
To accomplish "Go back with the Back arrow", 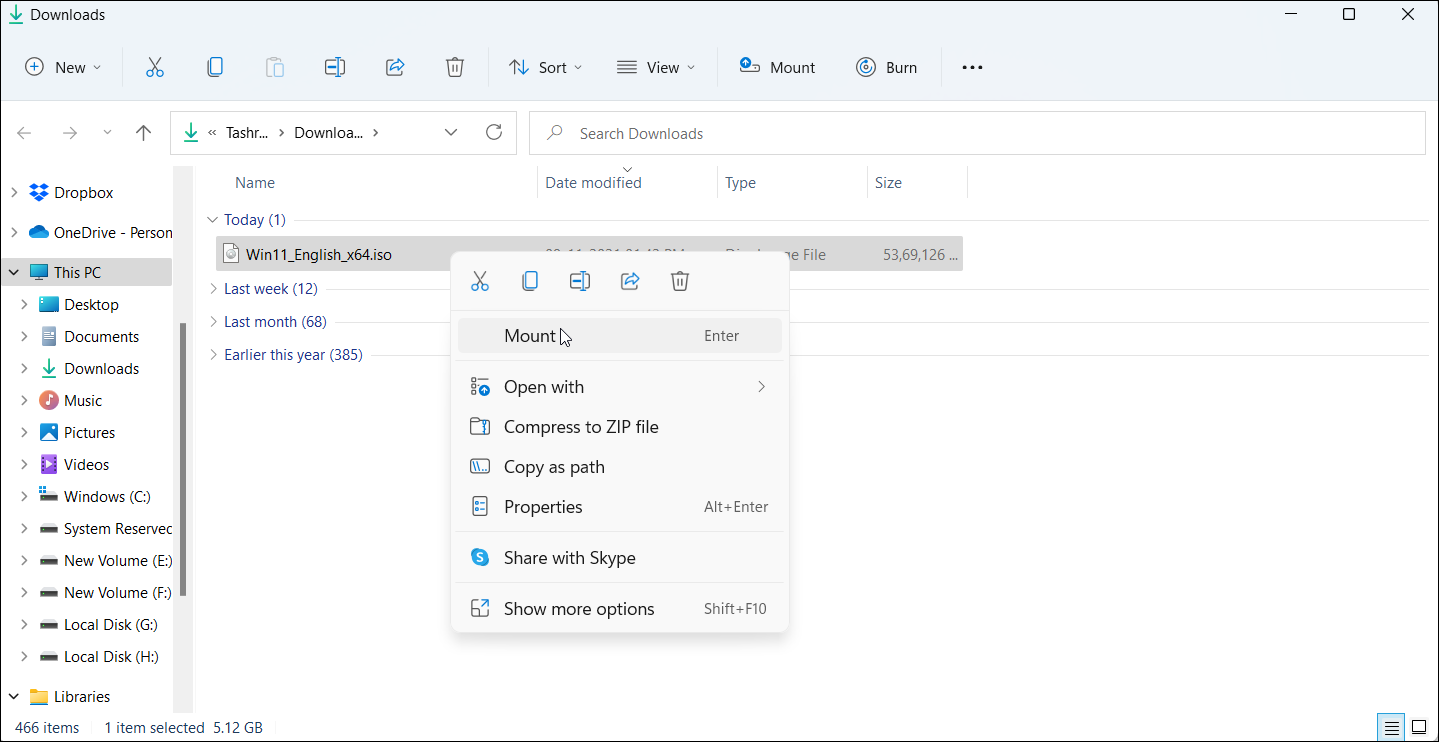I will pos(25,133).
